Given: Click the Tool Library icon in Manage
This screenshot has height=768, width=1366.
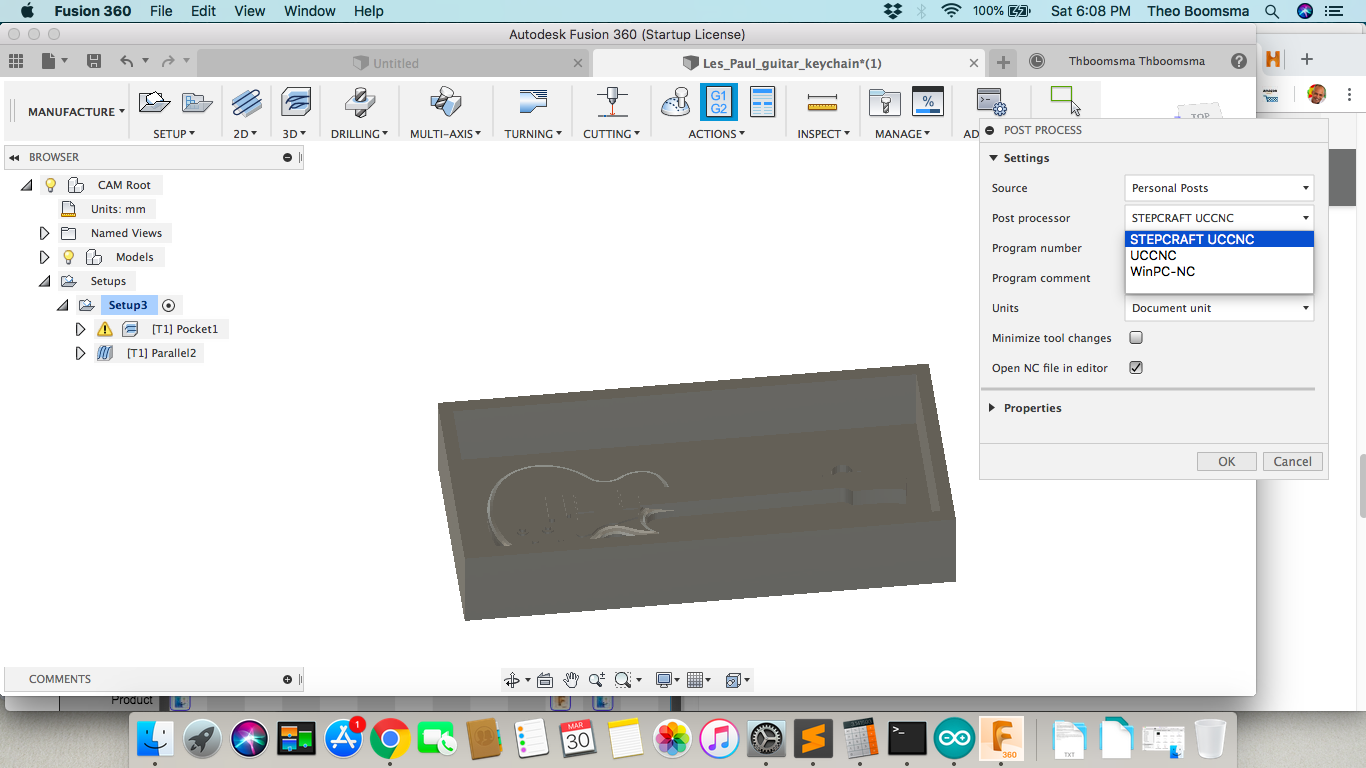Looking at the screenshot, I should [x=884, y=102].
